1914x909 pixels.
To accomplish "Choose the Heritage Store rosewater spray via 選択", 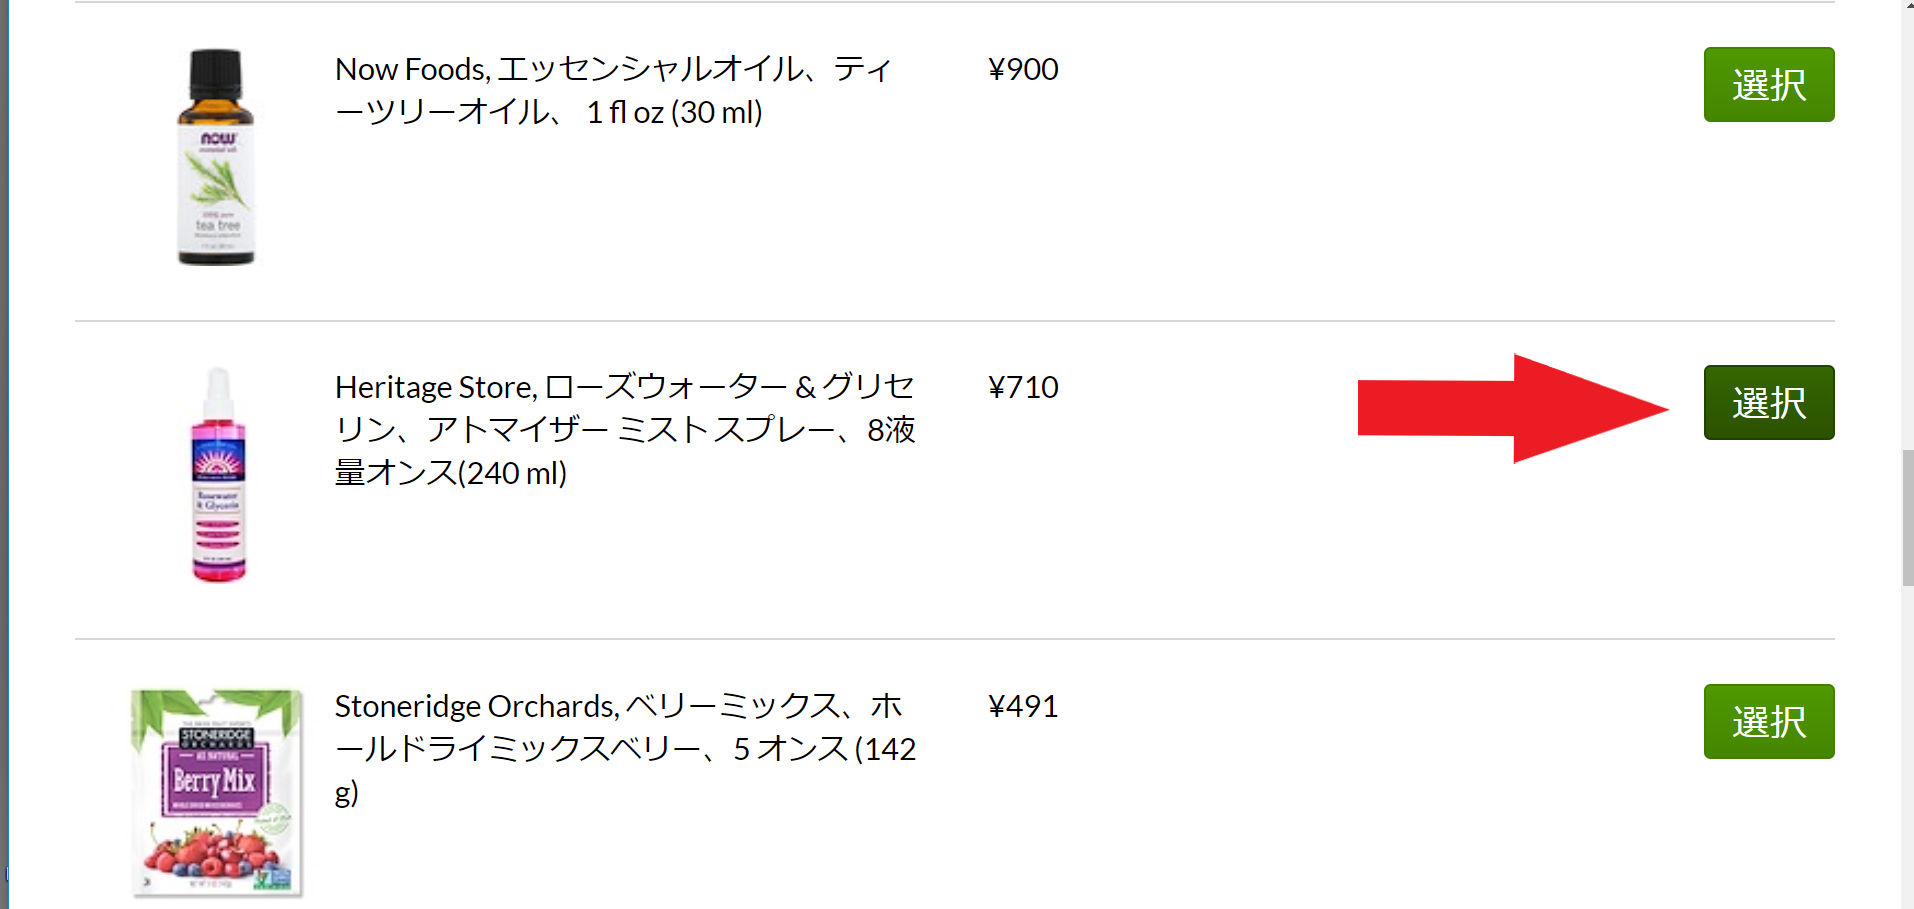I will pyautogui.click(x=1769, y=402).
